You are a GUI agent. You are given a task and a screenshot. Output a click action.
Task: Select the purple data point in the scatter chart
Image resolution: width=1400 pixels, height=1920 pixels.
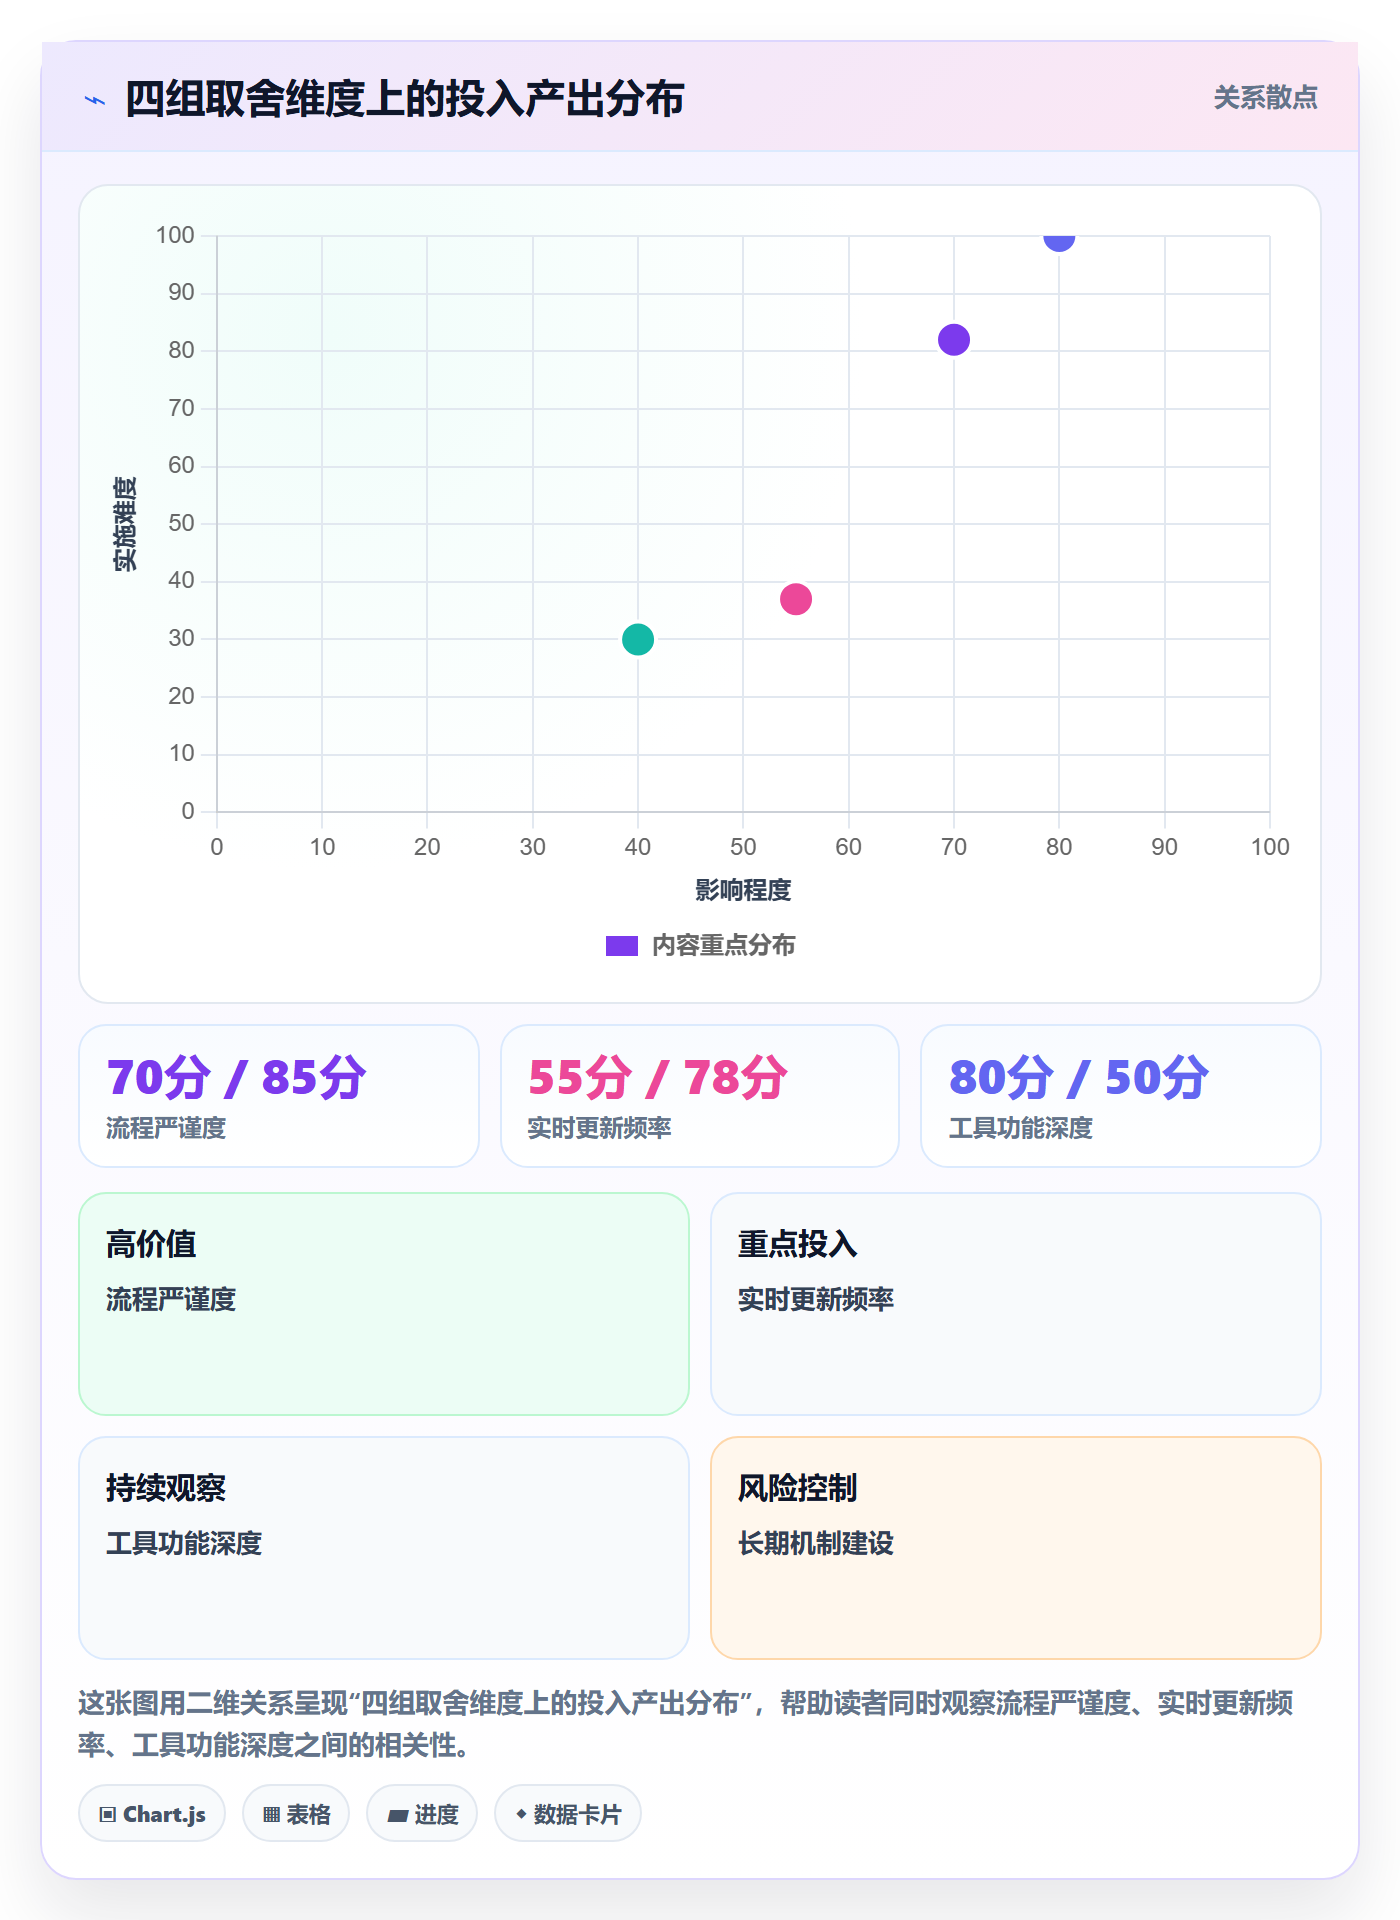click(954, 340)
